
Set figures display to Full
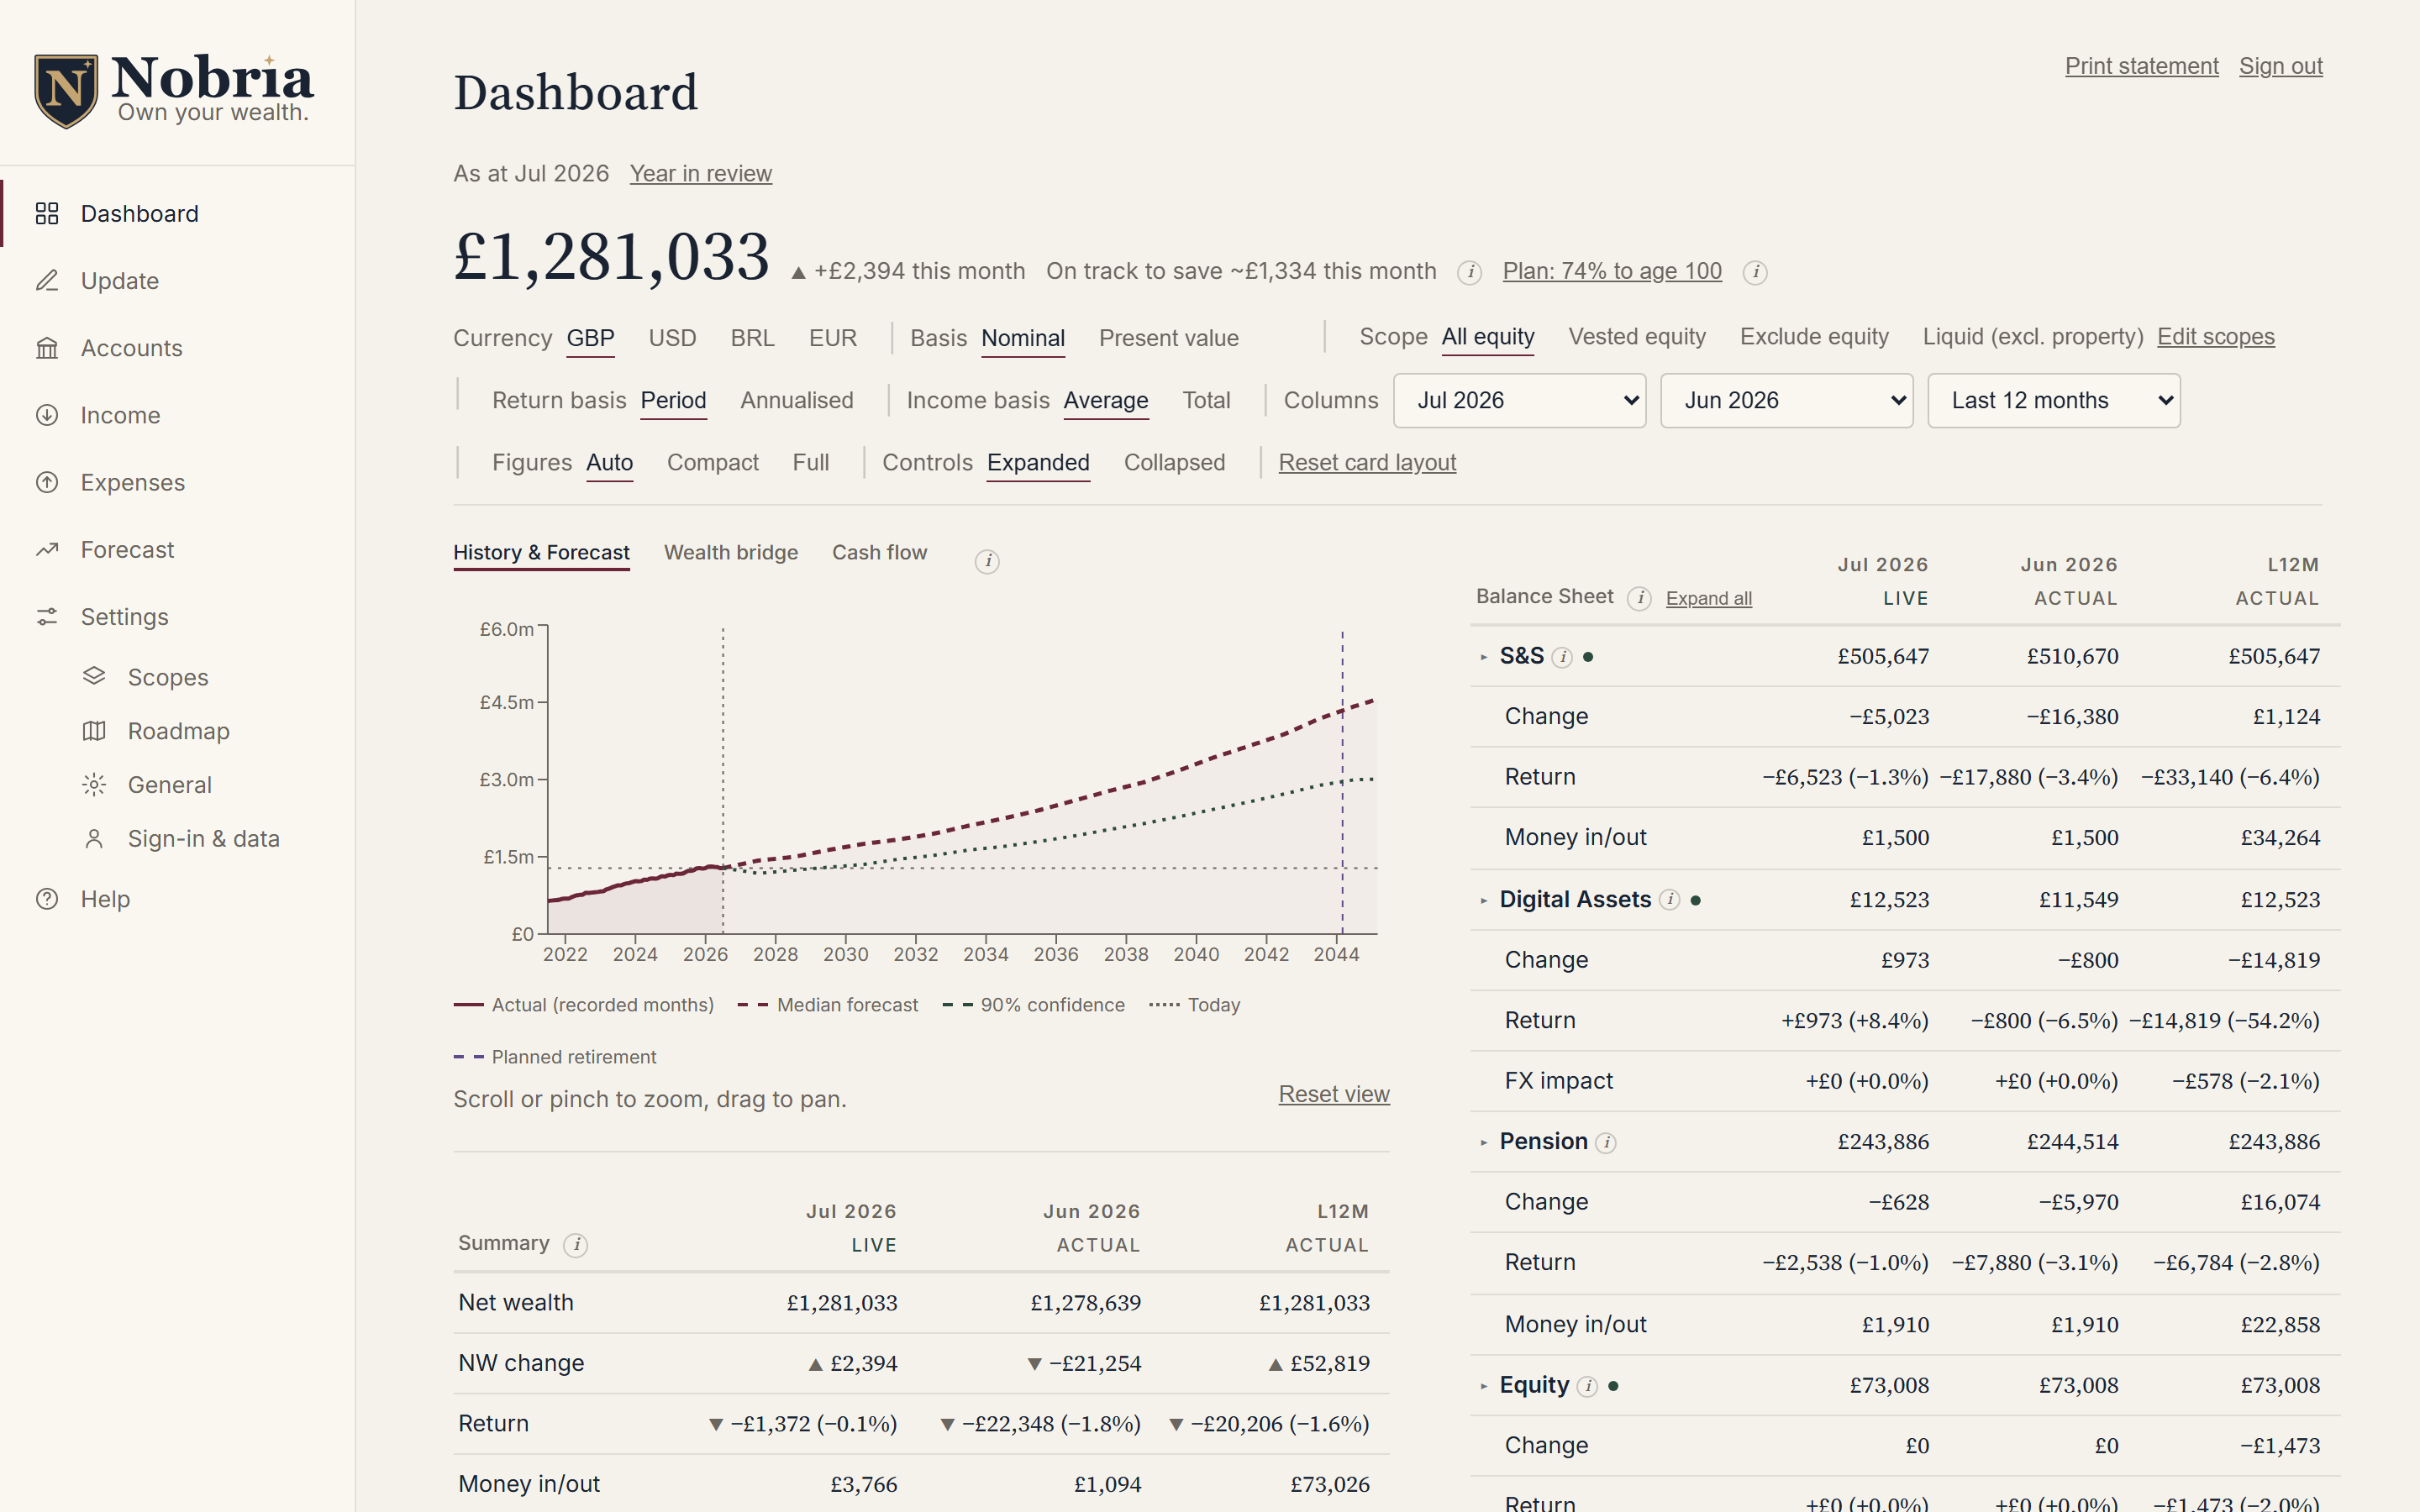811,462
